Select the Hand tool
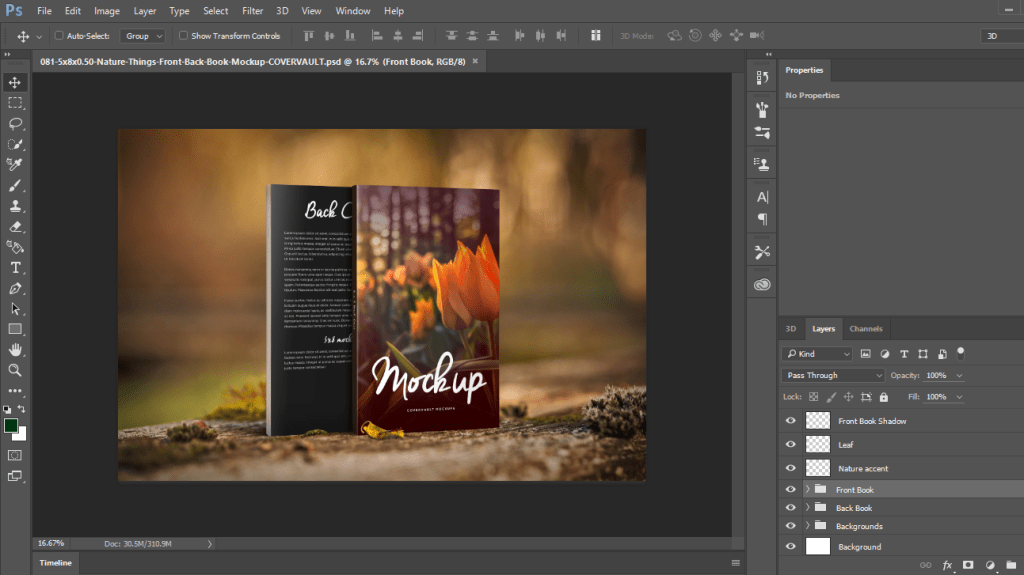This screenshot has width=1024, height=575. coord(15,349)
